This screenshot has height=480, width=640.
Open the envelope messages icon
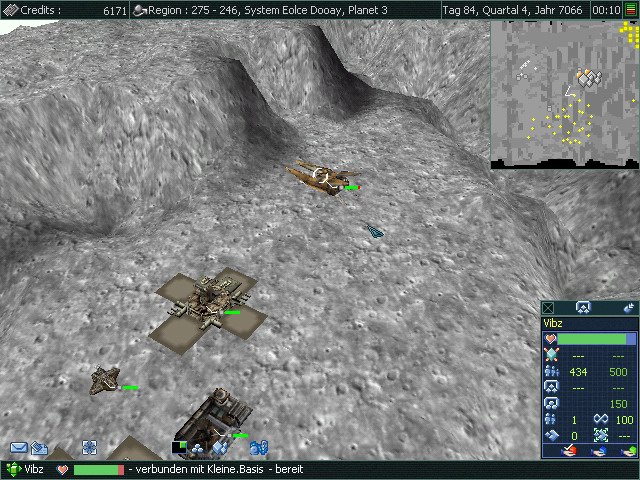click(x=18, y=448)
